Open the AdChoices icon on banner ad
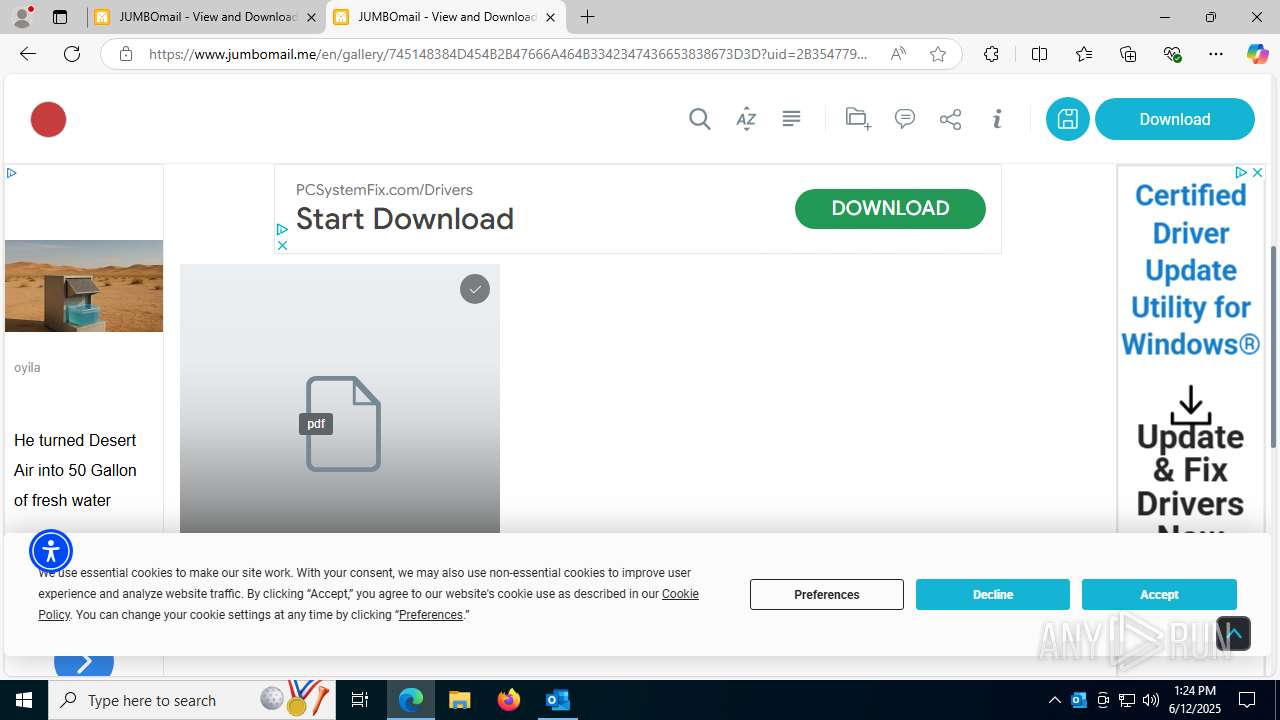Viewport: 1280px width, 720px height. click(282, 230)
